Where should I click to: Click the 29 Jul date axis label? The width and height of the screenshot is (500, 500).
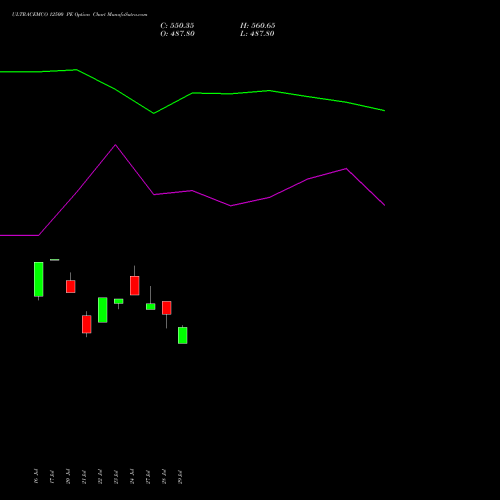180,476
